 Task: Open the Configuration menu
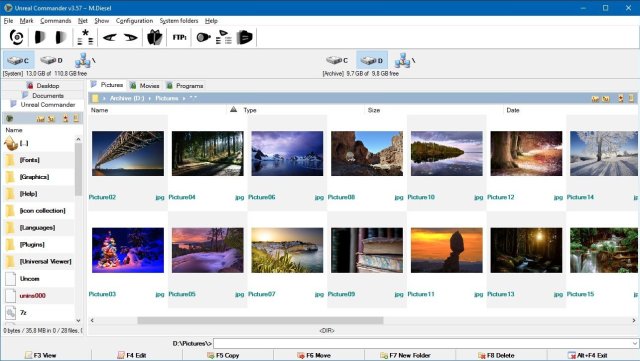coord(134,20)
